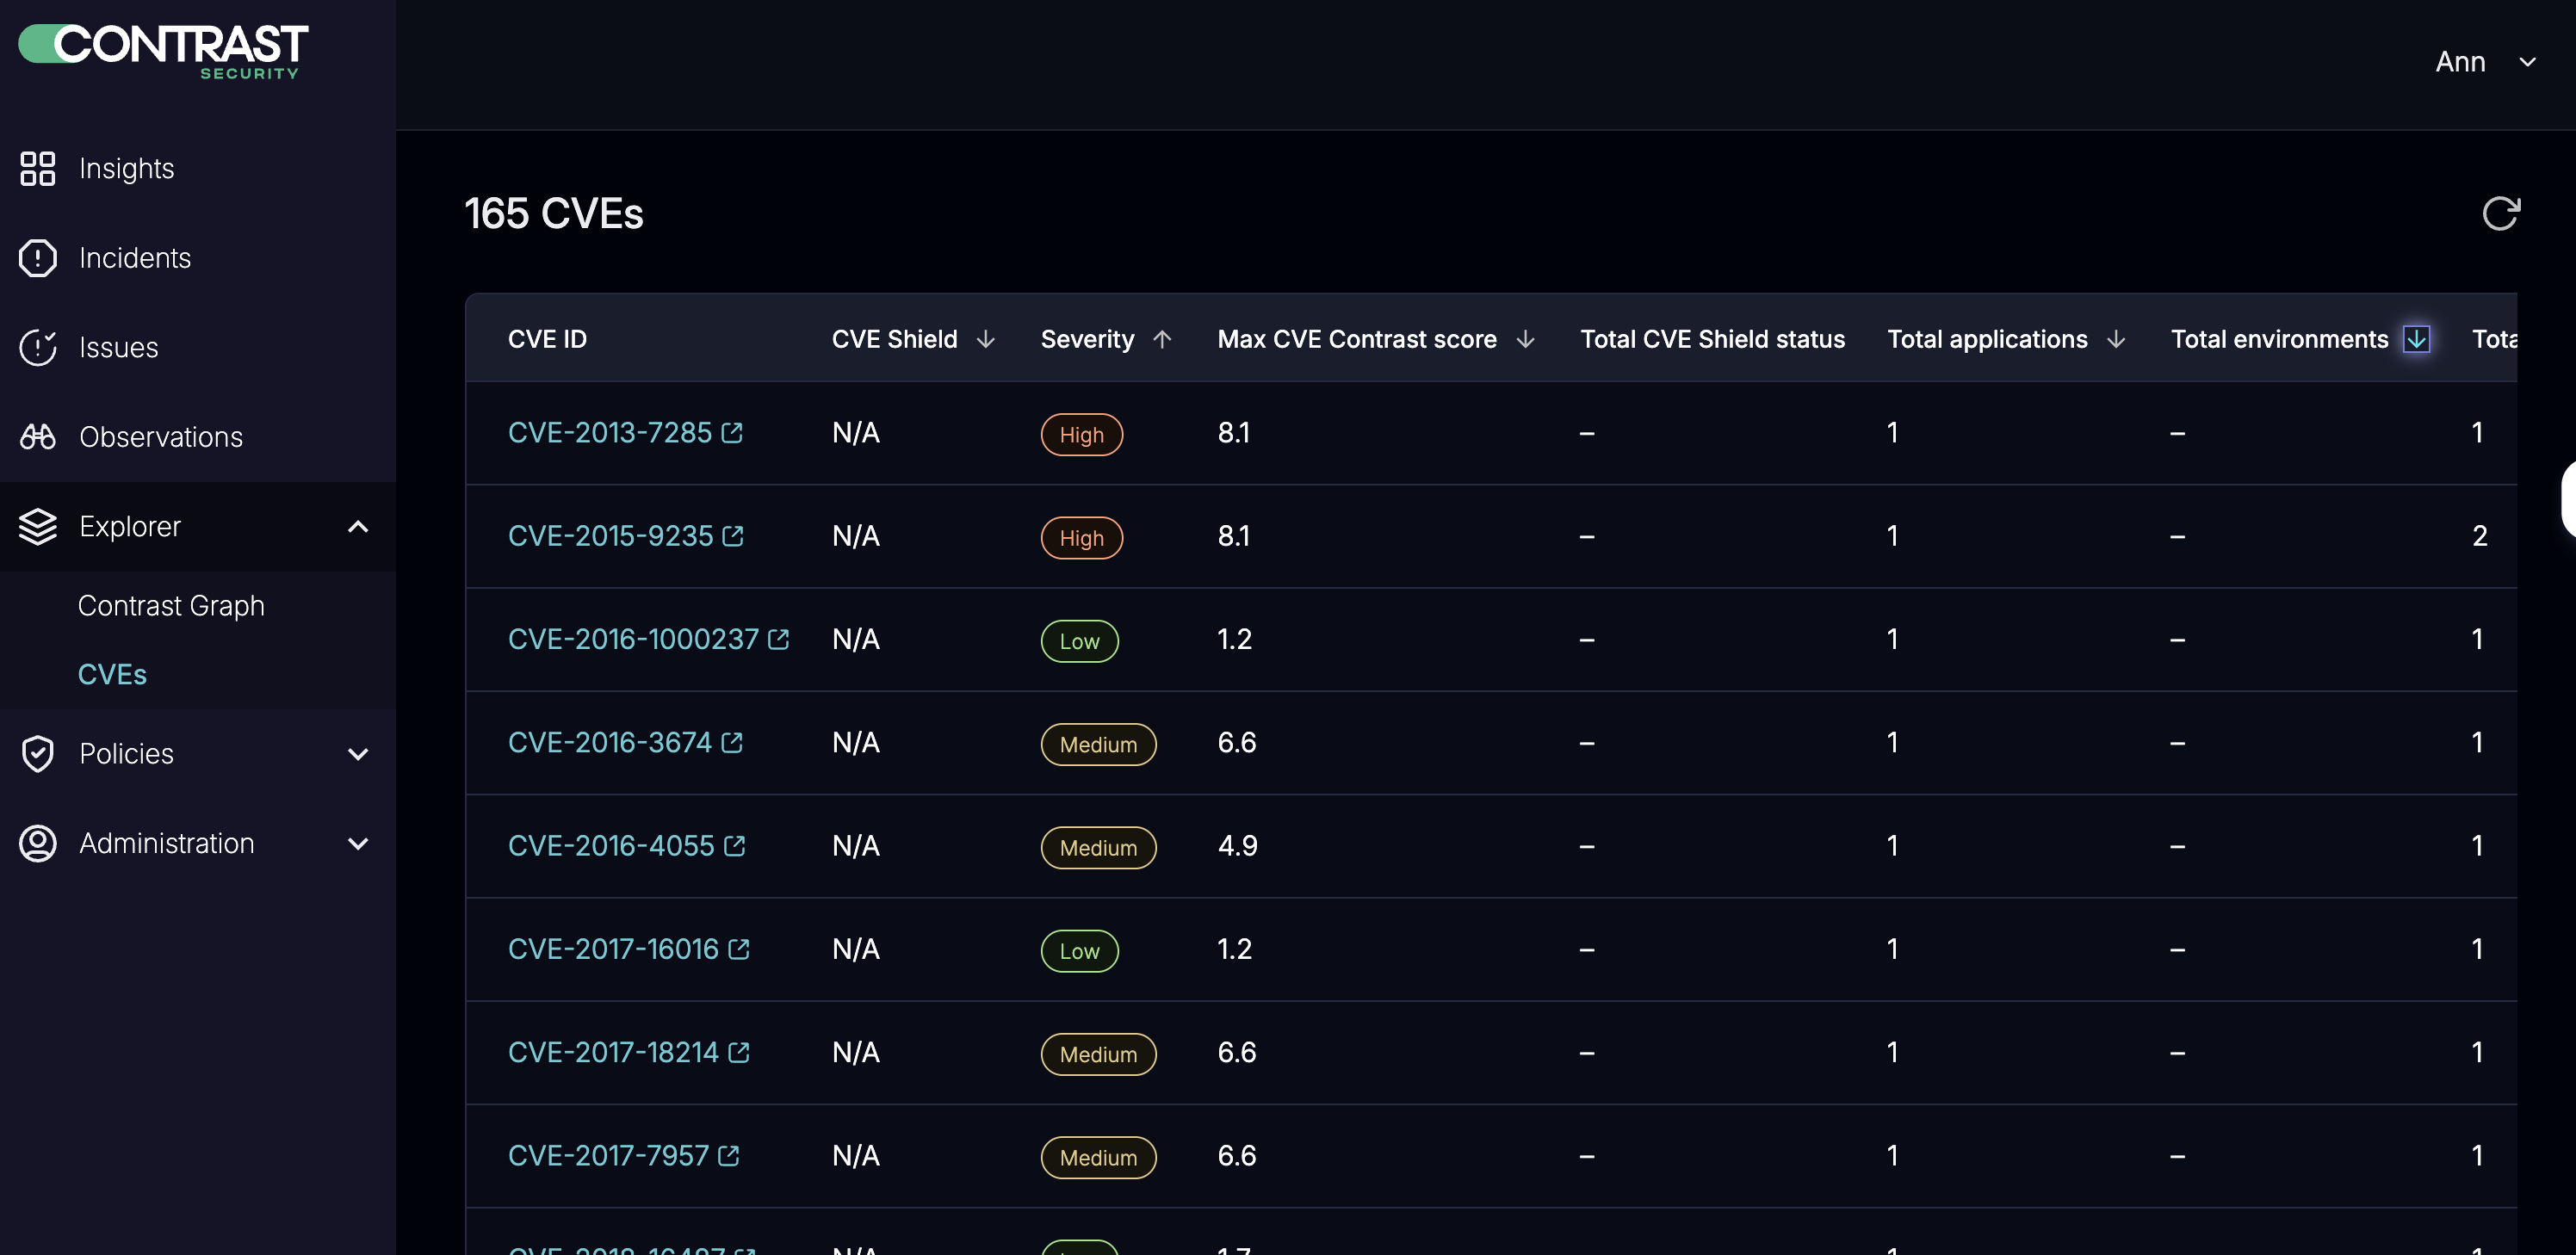The height and width of the screenshot is (1255, 2576).
Task: Click Medium severity badge for CVE-2016-4055
Action: tap(1099, 848)
